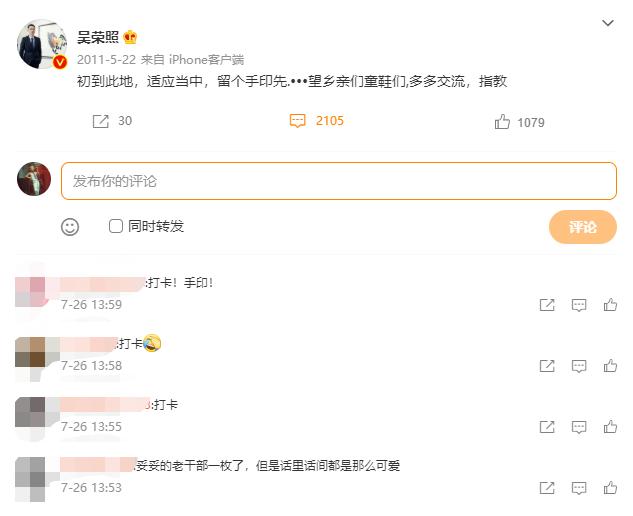Click the iPhone客户端 source link

pyautogui.click(x=205, y=60)
